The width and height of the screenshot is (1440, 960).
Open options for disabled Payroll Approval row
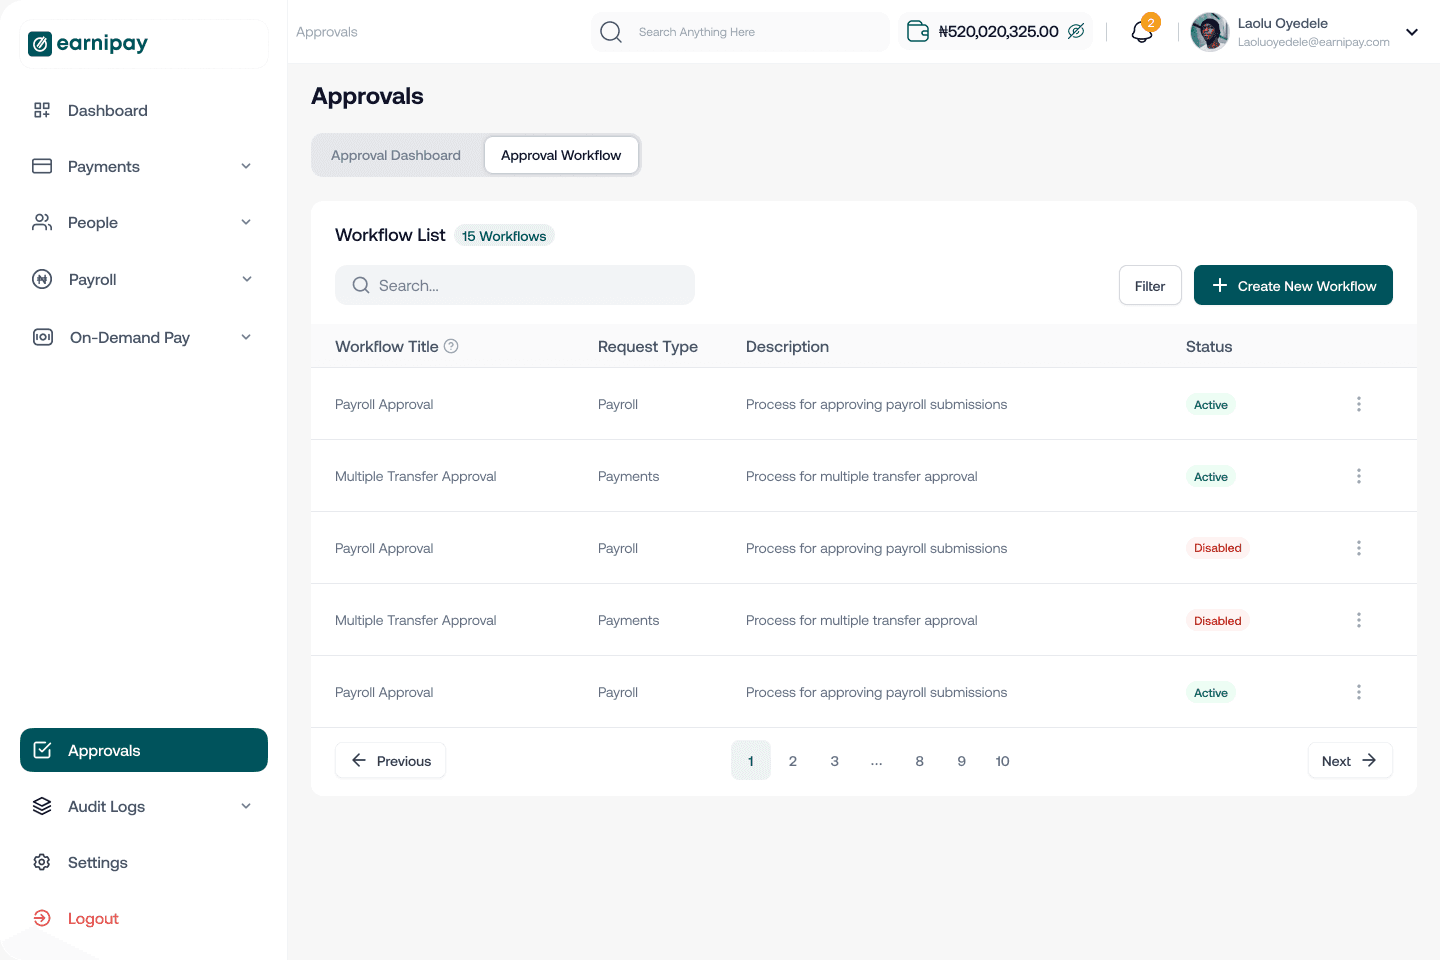(1359, 548)
